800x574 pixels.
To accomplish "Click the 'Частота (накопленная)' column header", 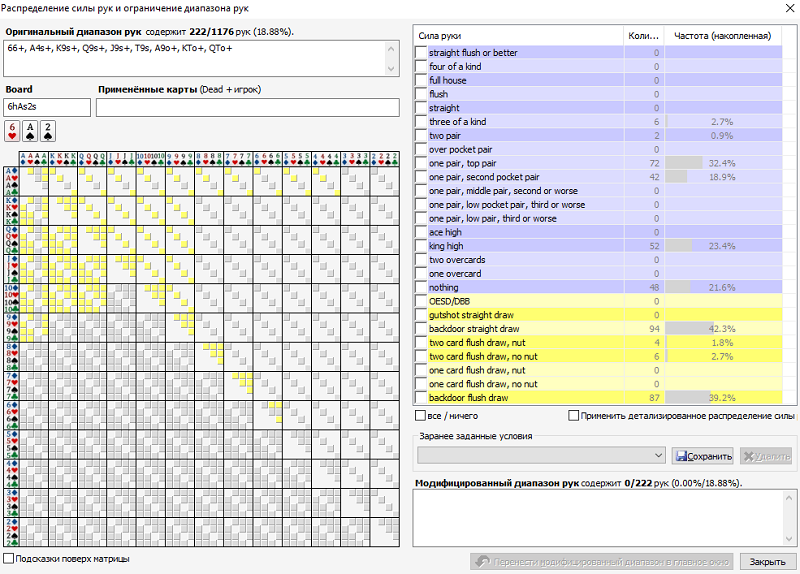I will 721,37.
